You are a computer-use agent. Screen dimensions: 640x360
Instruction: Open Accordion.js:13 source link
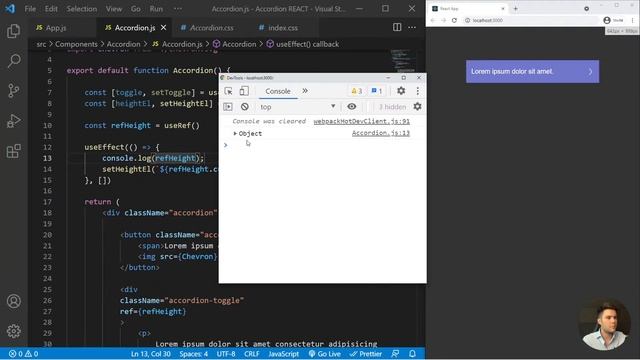click(x=381, y=133)
